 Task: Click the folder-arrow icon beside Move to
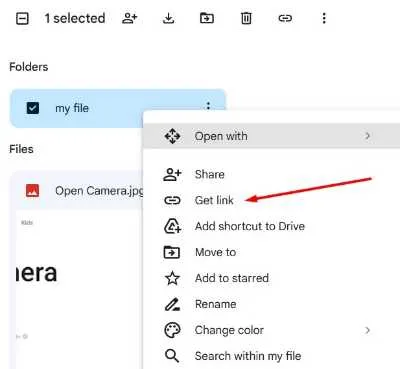click(172, 252)
